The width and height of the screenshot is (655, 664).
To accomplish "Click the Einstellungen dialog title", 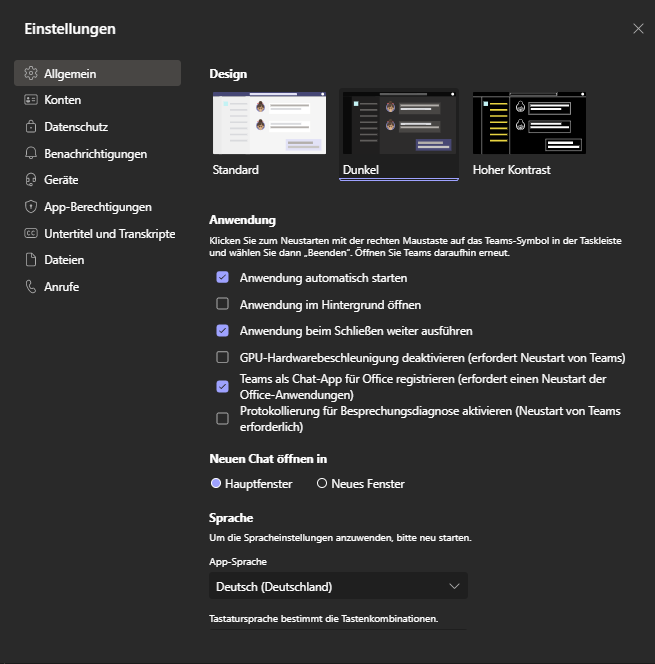I will [x=70, y=29].
